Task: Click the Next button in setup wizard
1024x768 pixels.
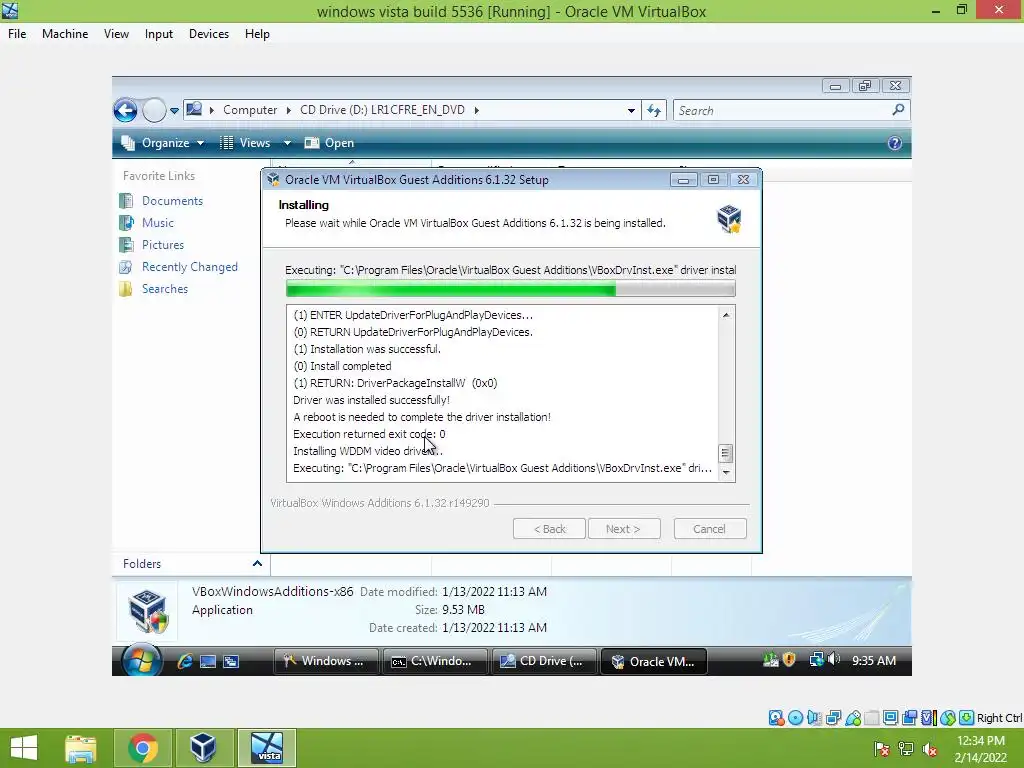Action: click(x=624, y=529)
